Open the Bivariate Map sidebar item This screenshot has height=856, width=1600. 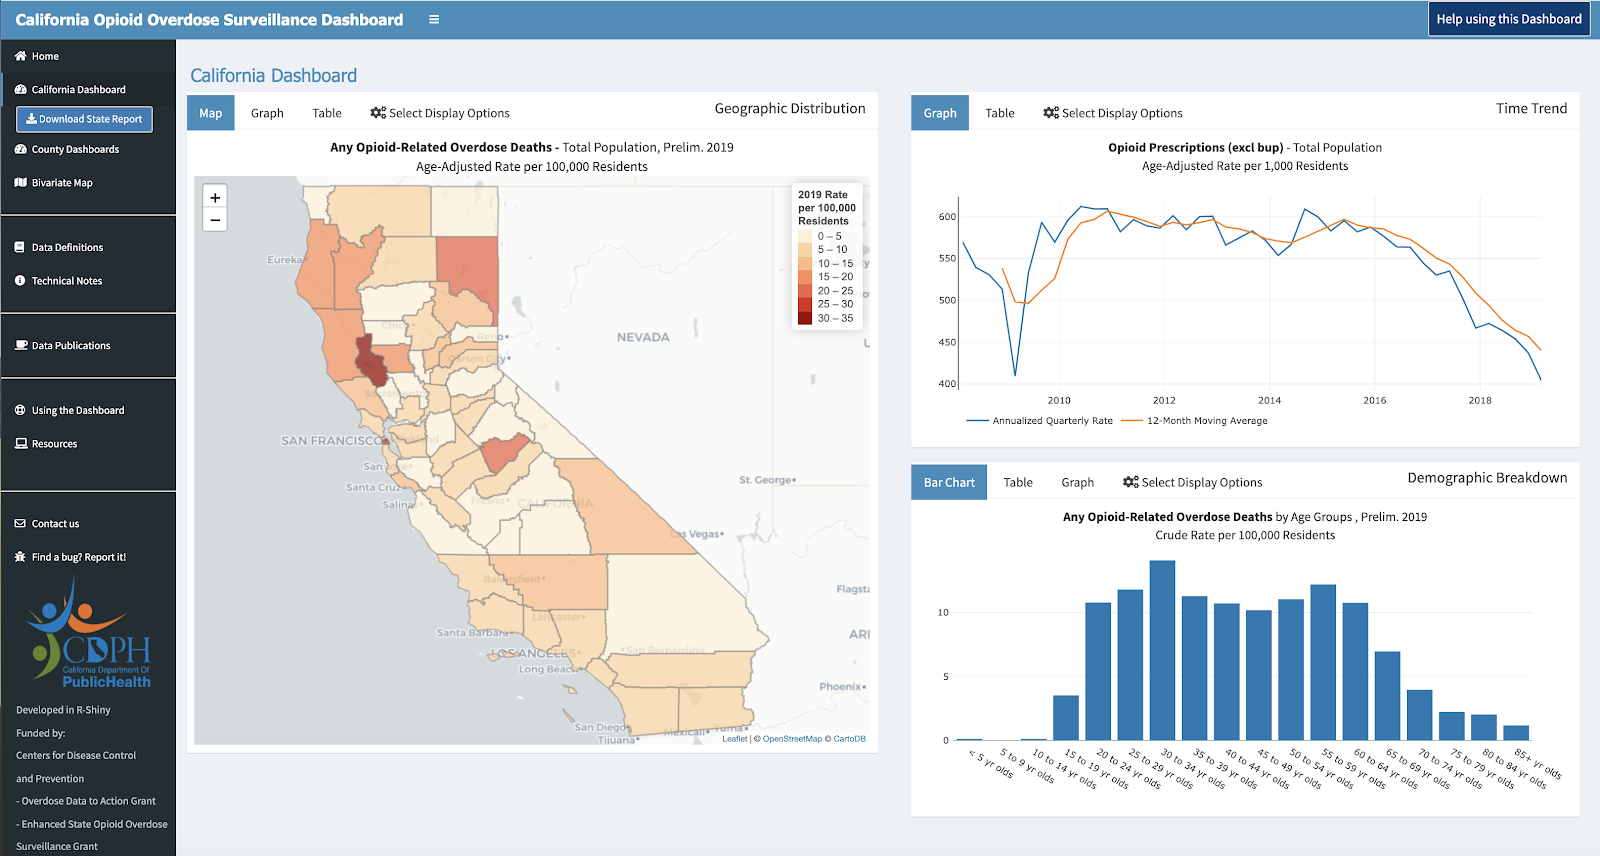coord(61,183)
